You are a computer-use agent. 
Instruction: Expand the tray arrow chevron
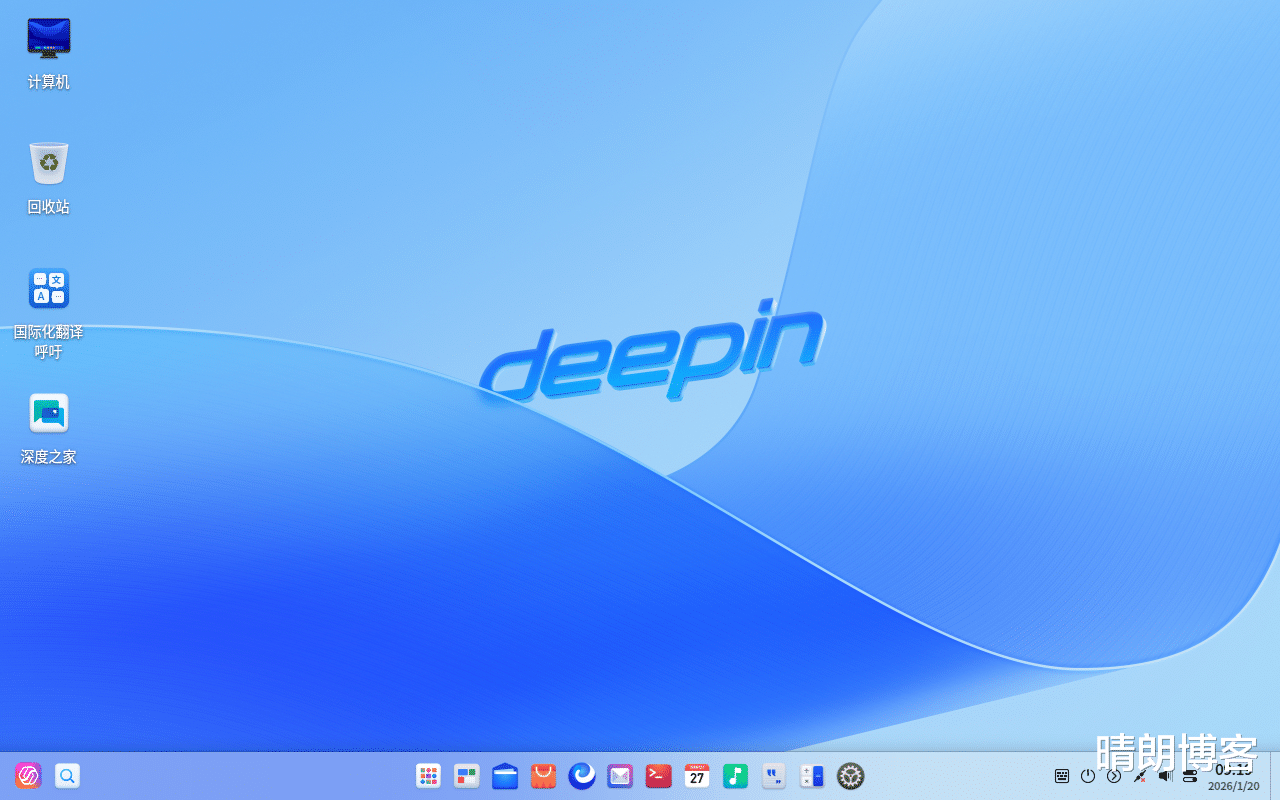coord(1114,775)
